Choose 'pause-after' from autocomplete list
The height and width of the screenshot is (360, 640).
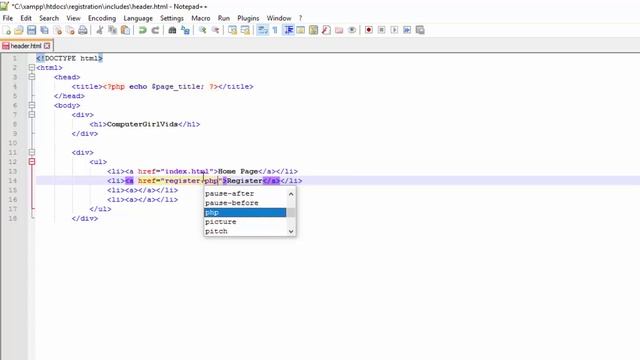pos(245,193)
